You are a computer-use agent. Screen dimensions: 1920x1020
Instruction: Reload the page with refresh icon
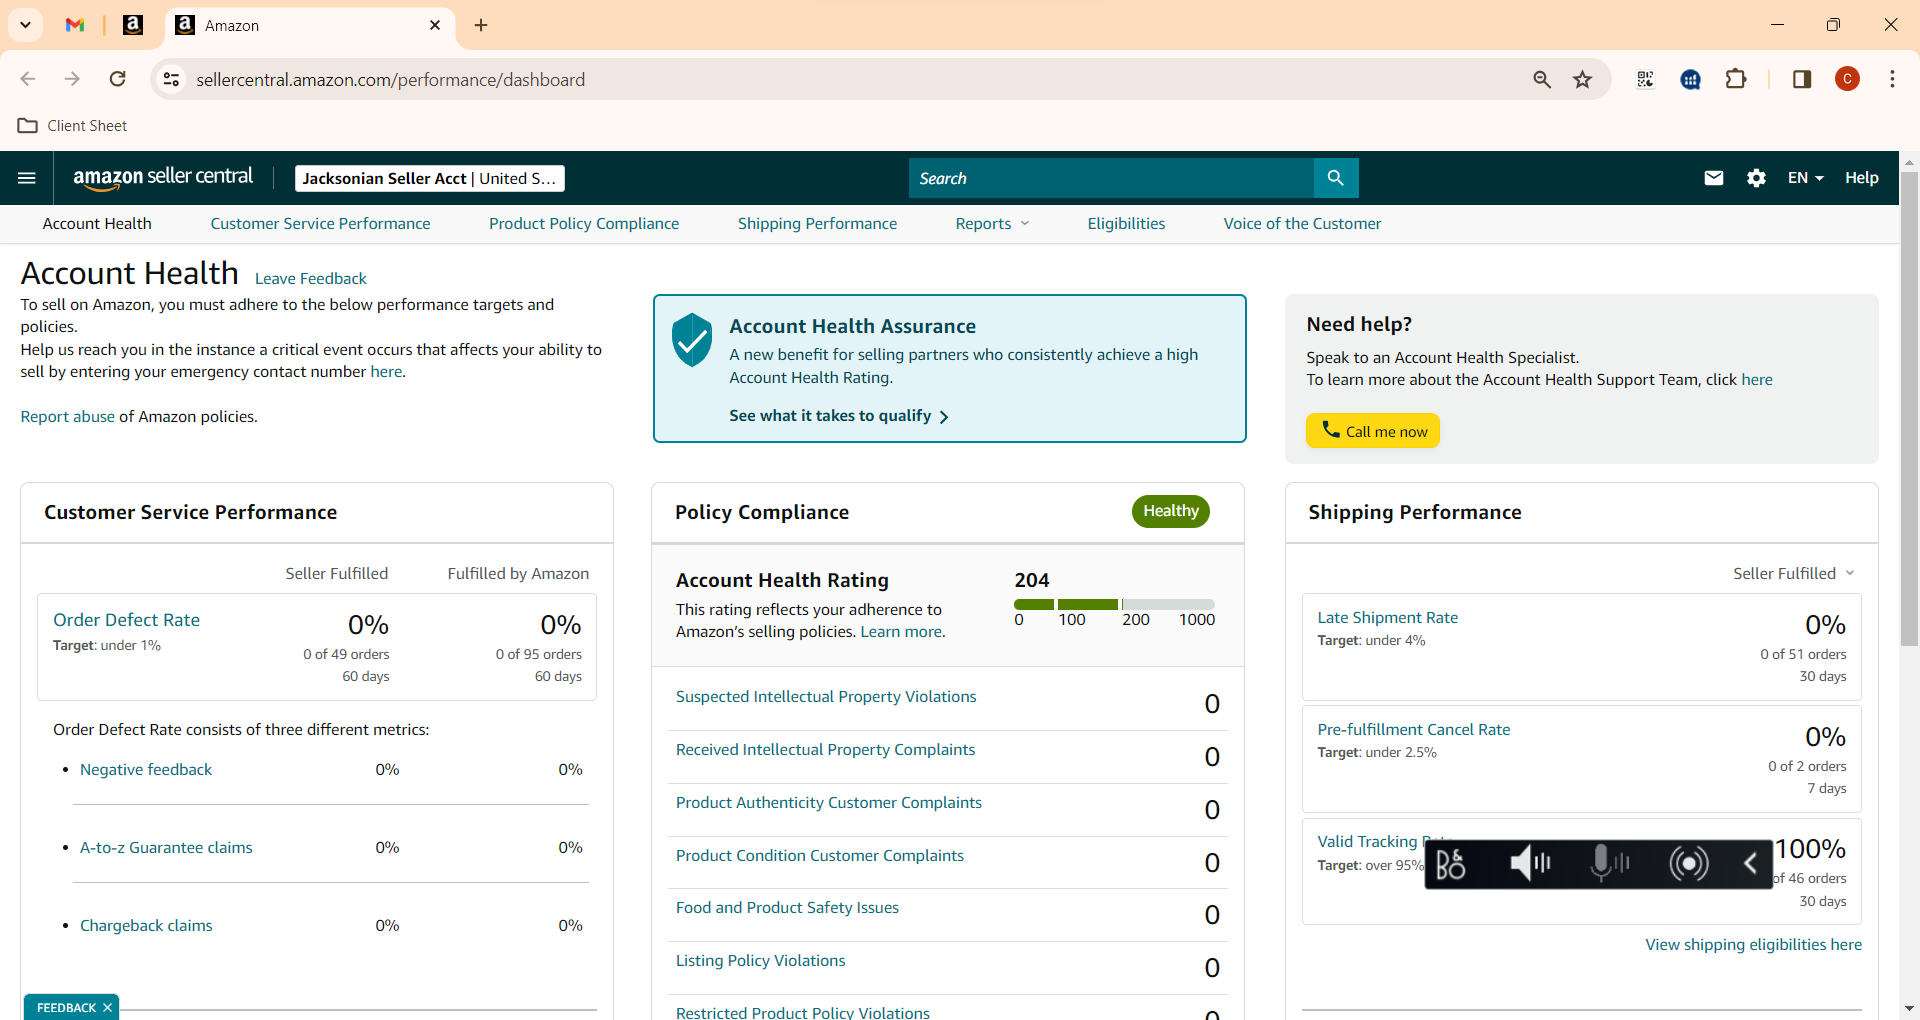pos(118,79)
